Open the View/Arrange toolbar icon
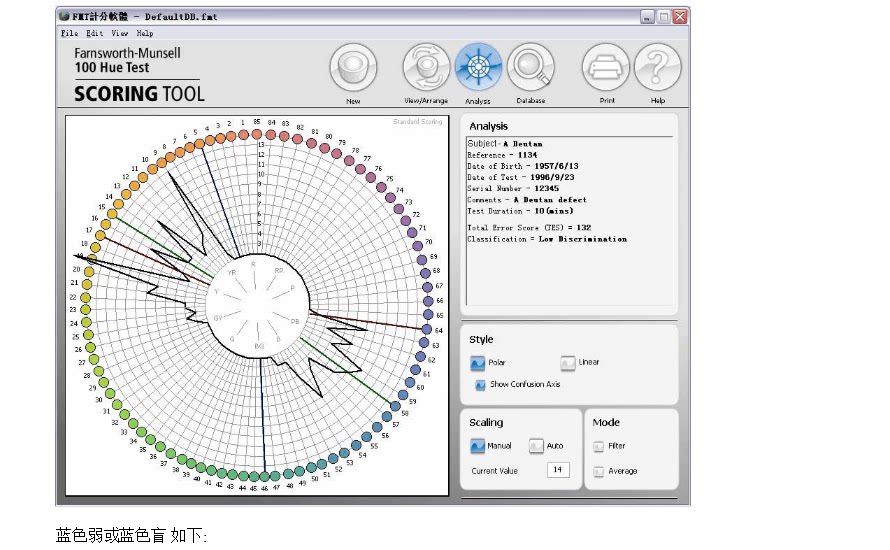 point(426,68)
